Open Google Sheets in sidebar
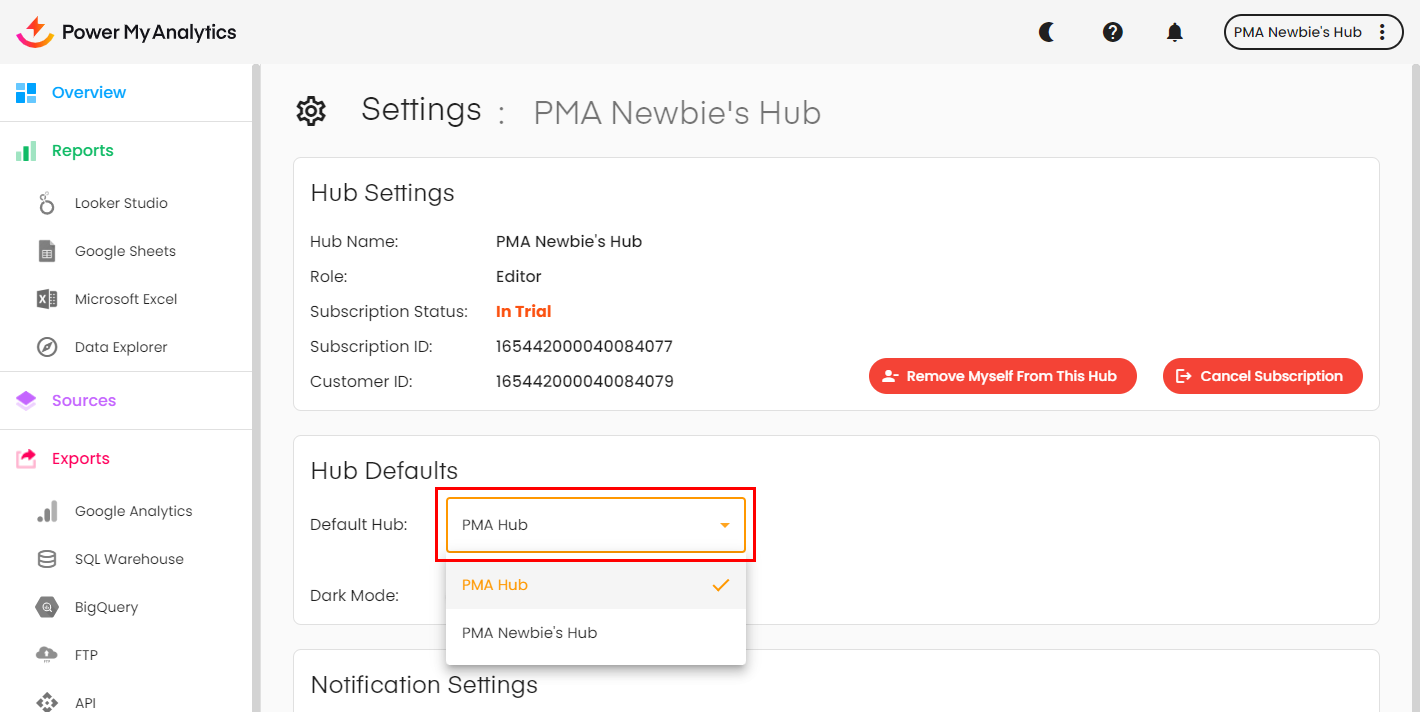This screenshot has width=1420, height=712. (x=125, y=251)
